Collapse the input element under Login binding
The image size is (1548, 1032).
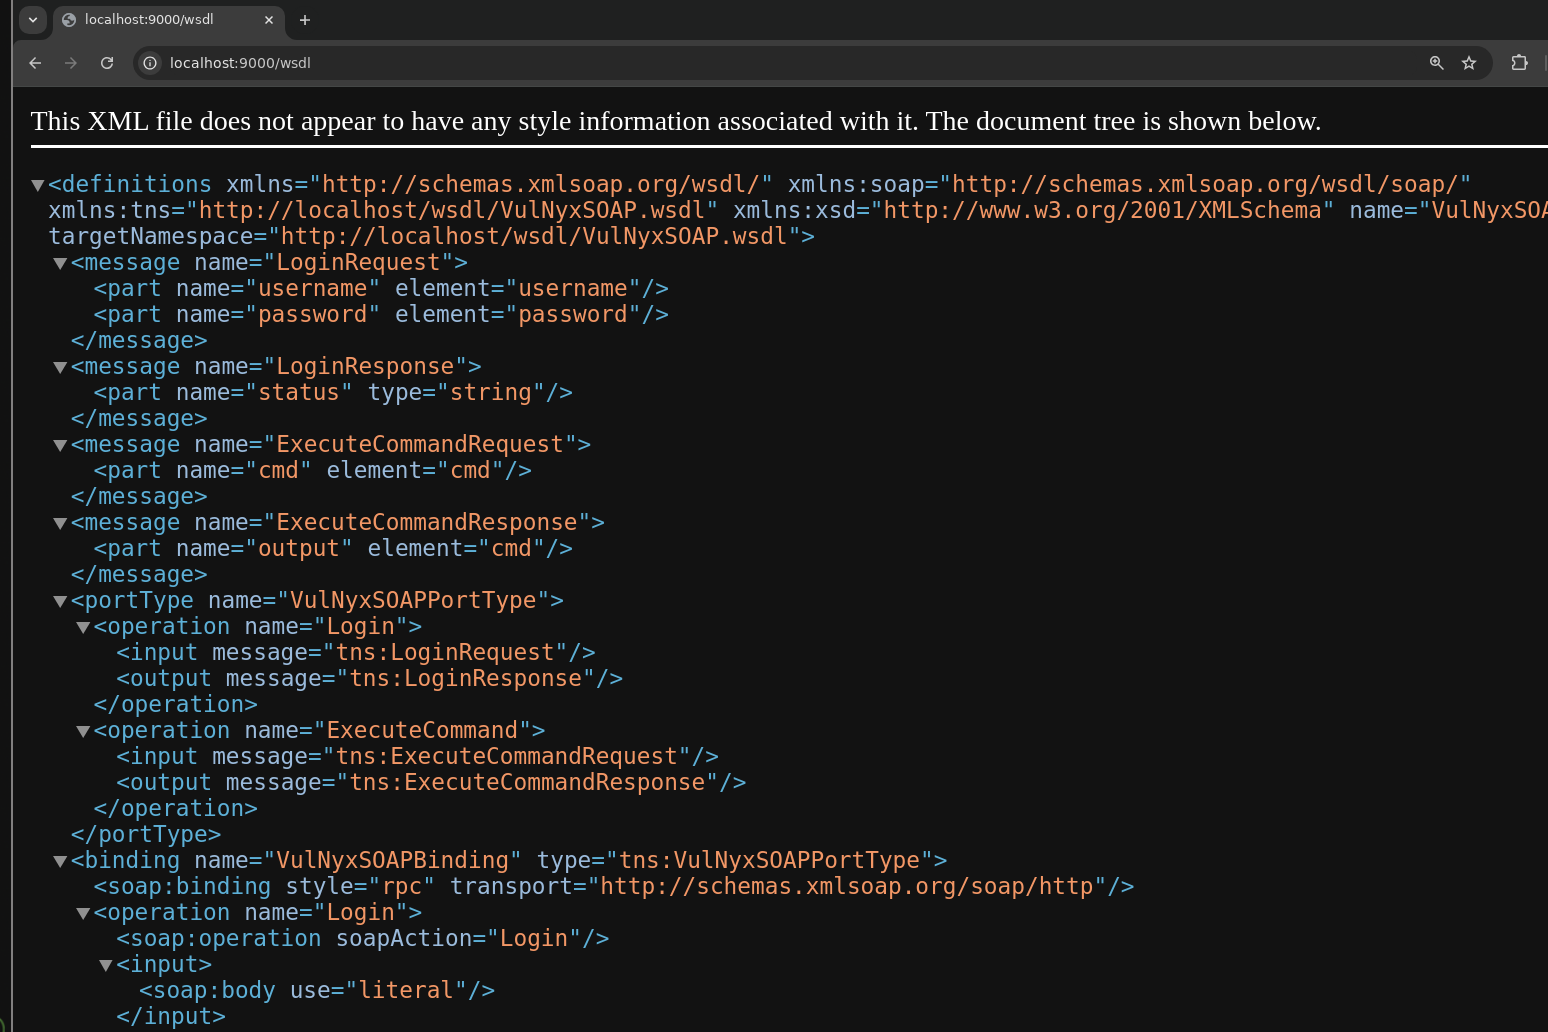click(x=105, y=965)
